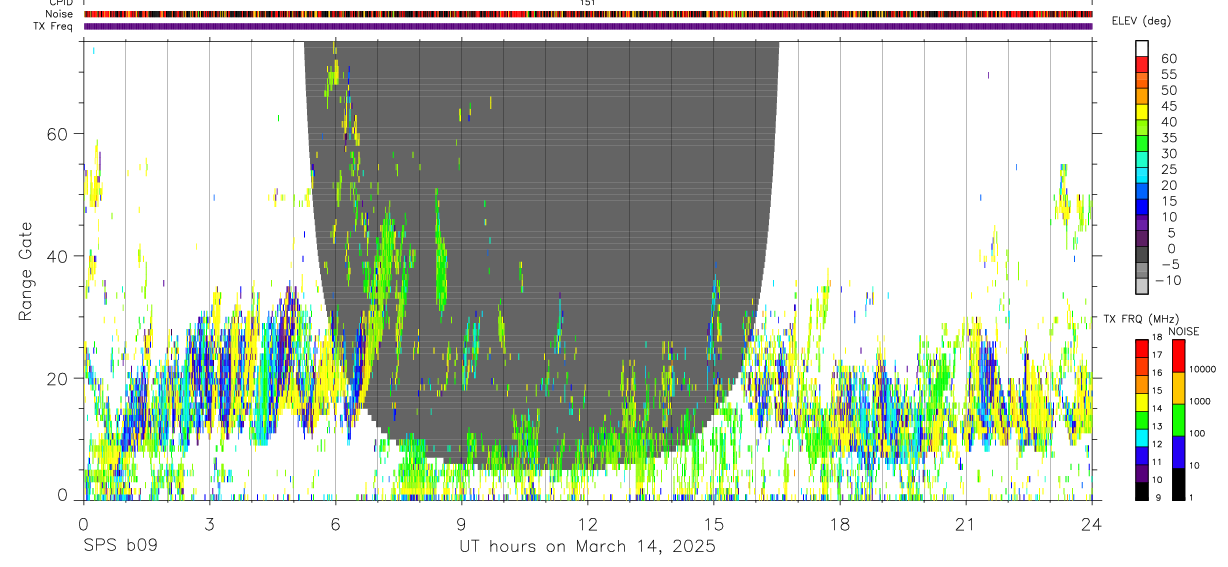Viewport: 1228px width, 567px height.
Task: Click the 'SPS b09' label below the plot
Action: point(121,547)
